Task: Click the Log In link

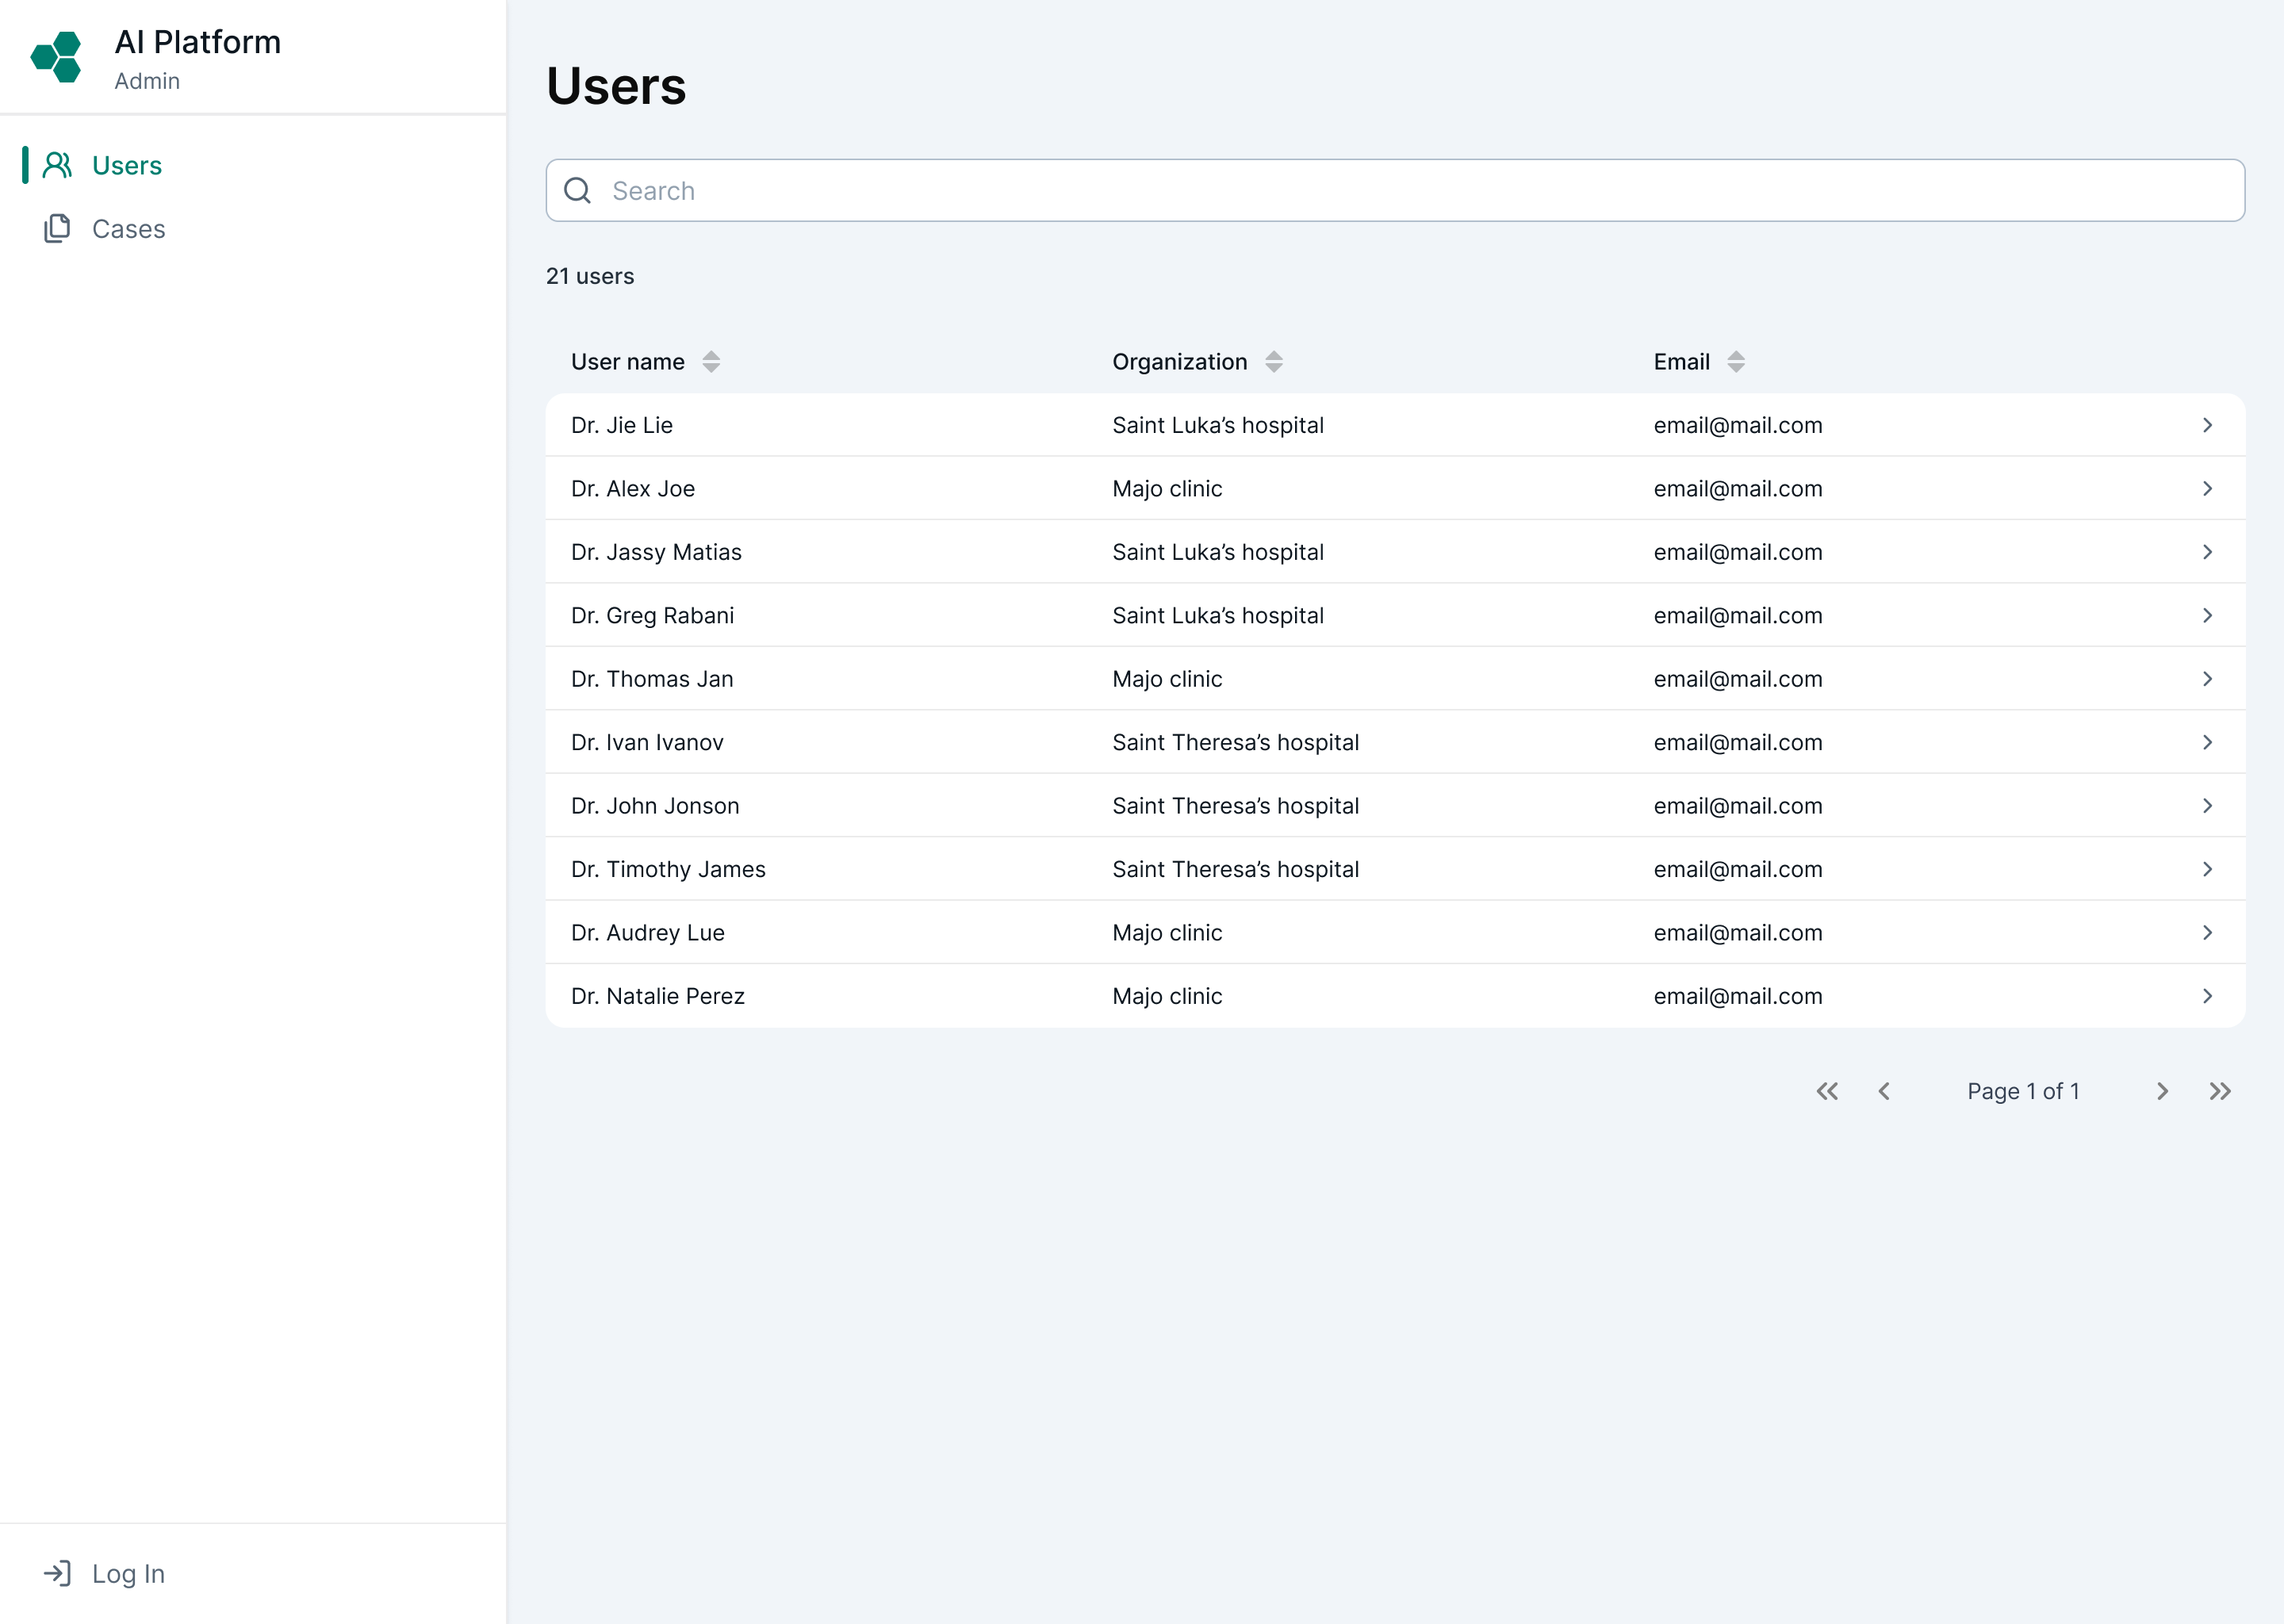Action: point(128,1573)
